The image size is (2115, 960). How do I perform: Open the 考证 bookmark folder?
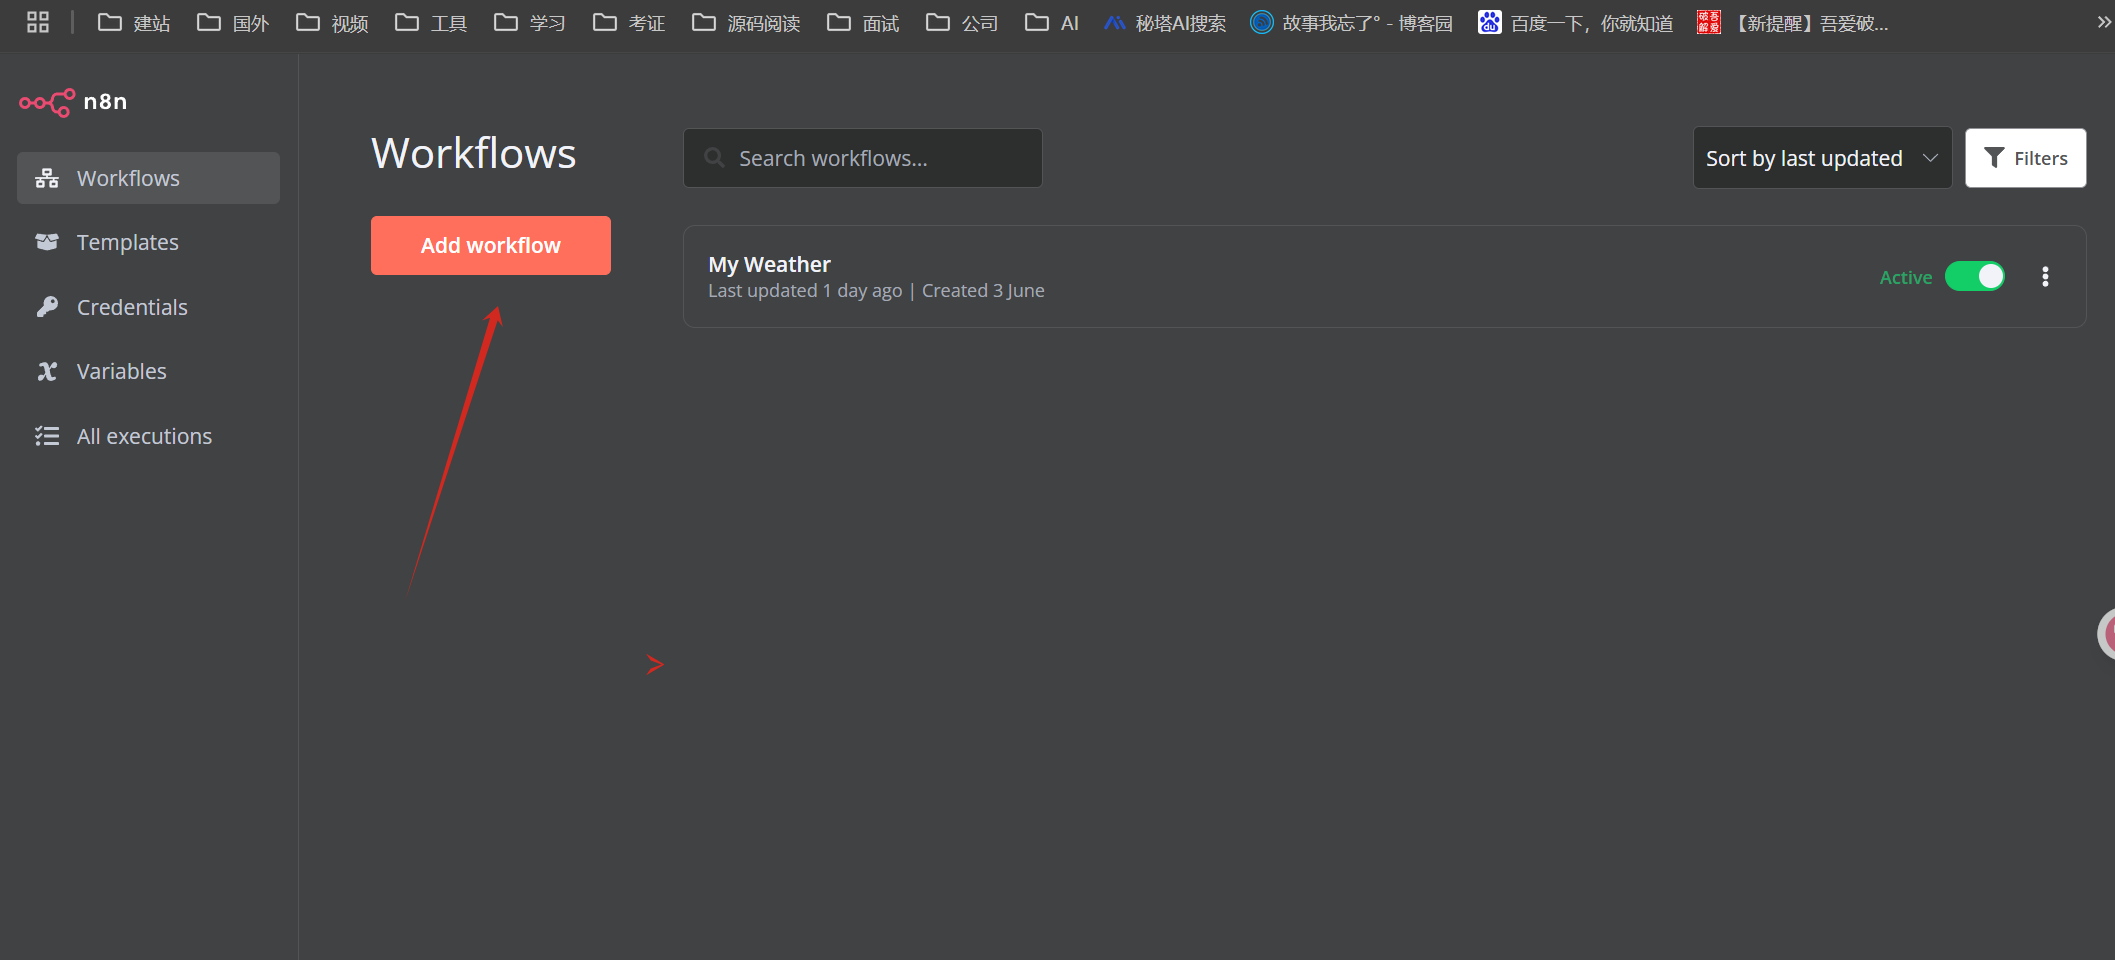(x=629, y=23)
